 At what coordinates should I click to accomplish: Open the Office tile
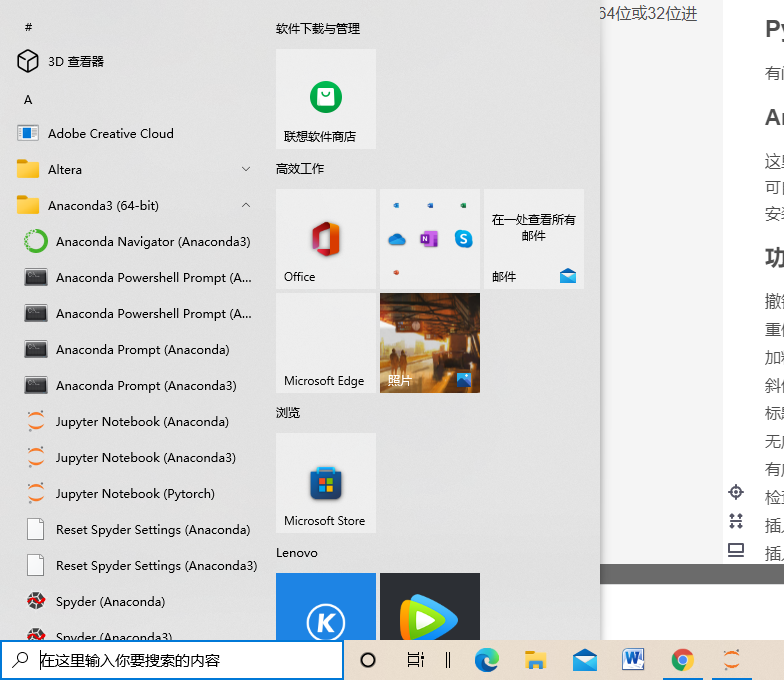[x=326, y=238]
